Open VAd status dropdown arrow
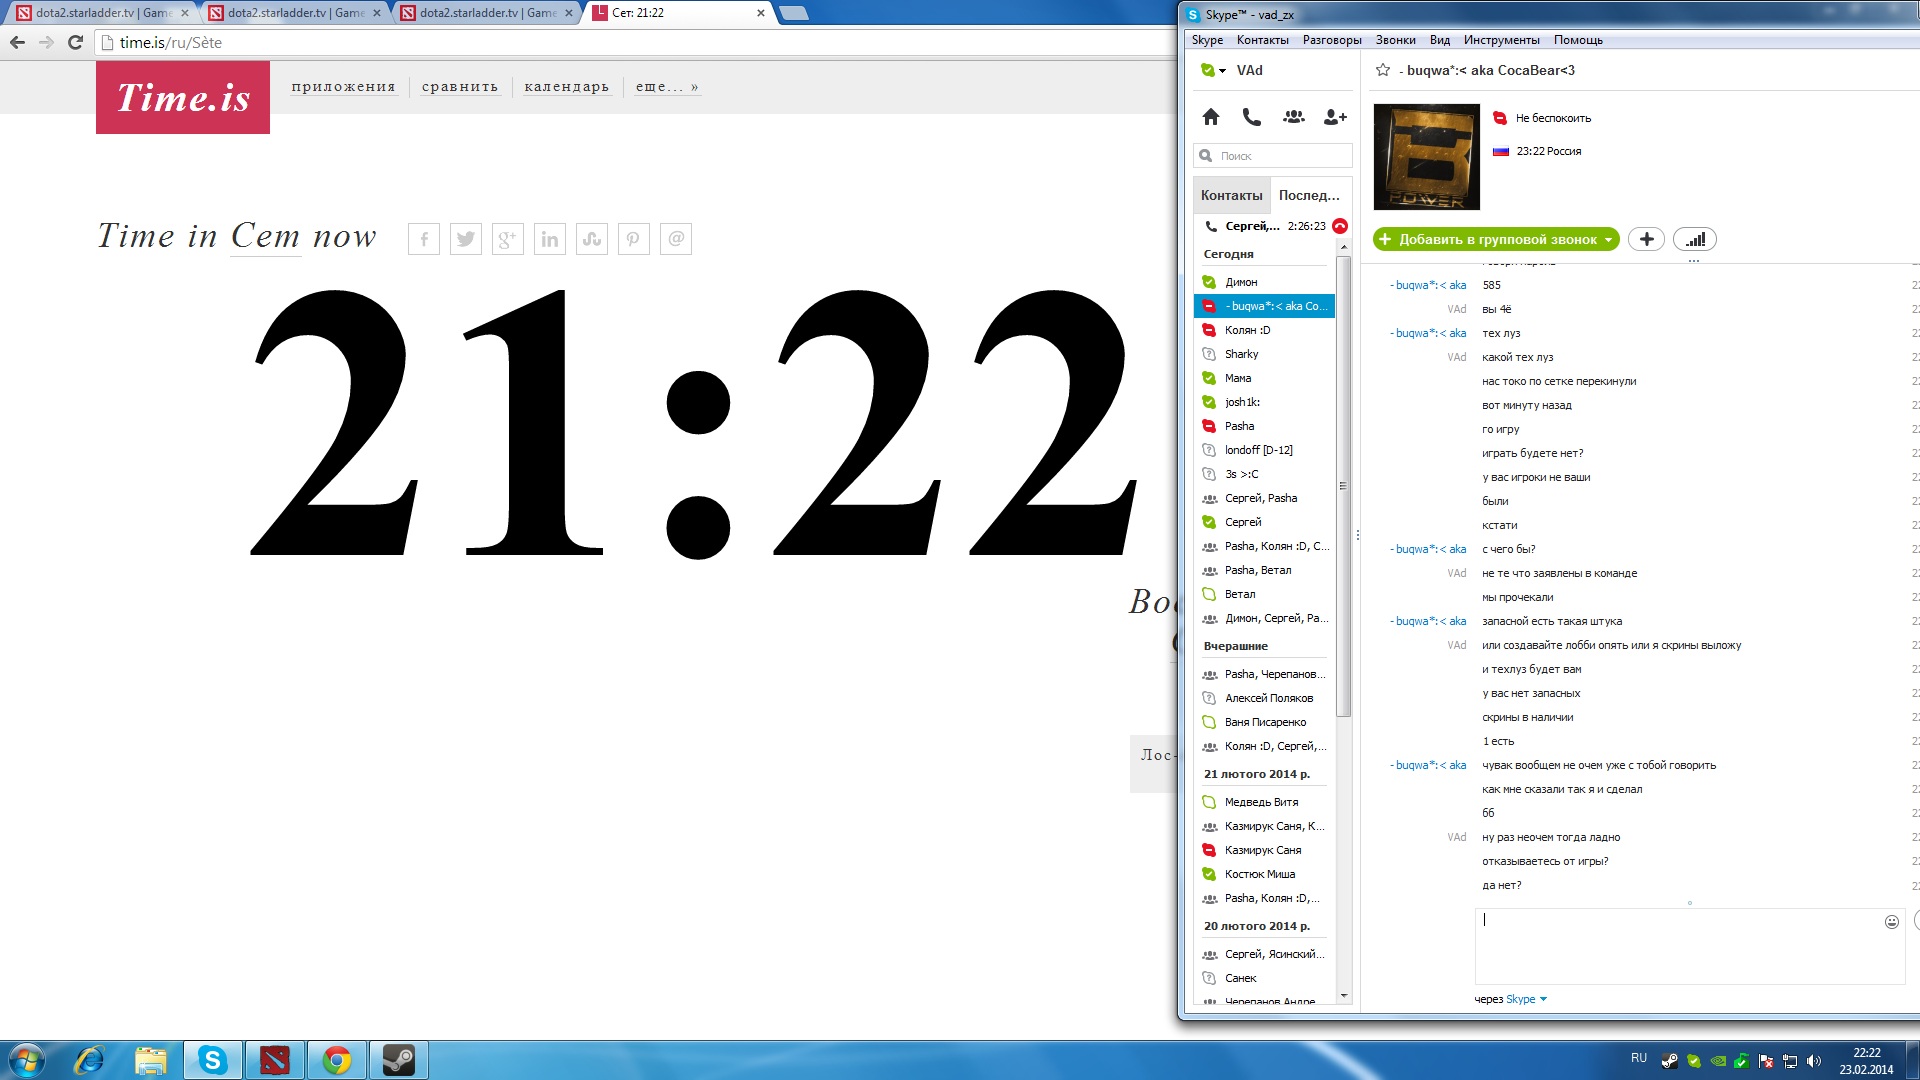The height and width of the screenshot is (1080, 1920). tap(1222, 71)
